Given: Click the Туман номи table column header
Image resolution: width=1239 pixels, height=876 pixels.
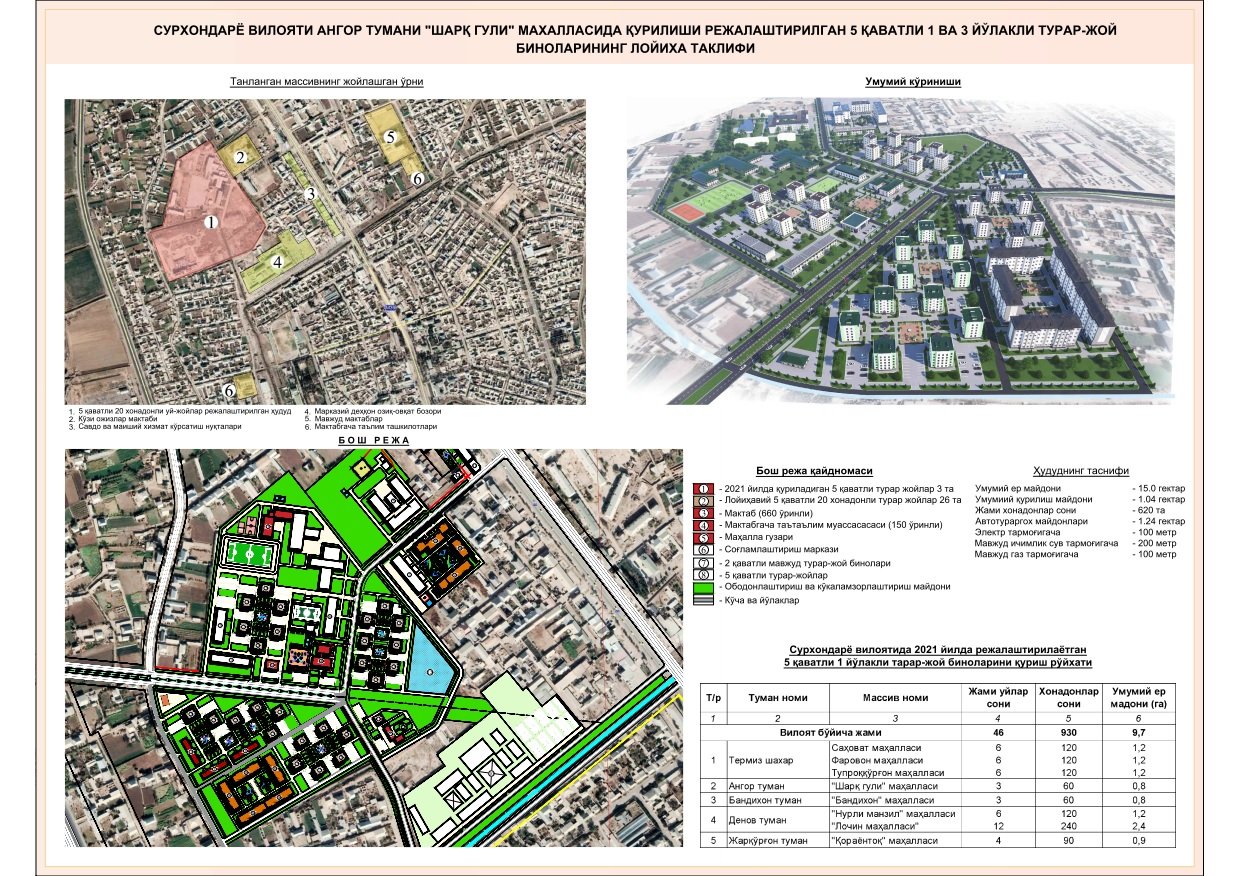Looking at the screenshot, I should (775, 697).
